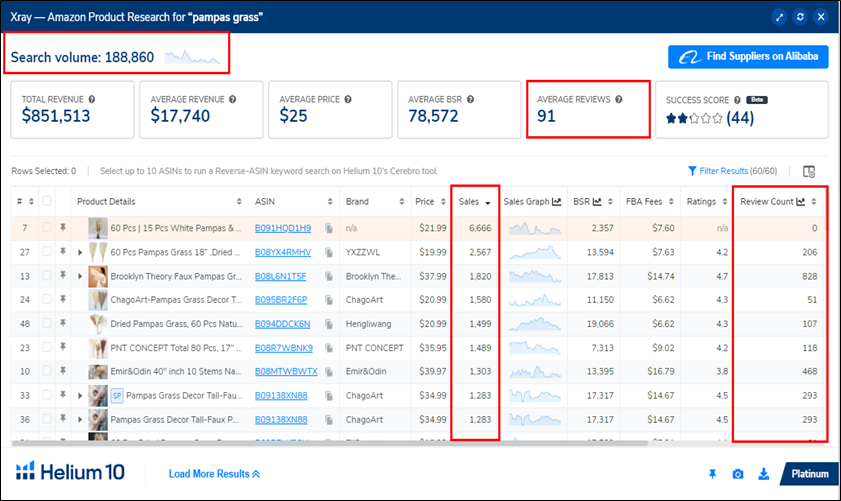Check the row 13 product checkbox

(47, 276)
